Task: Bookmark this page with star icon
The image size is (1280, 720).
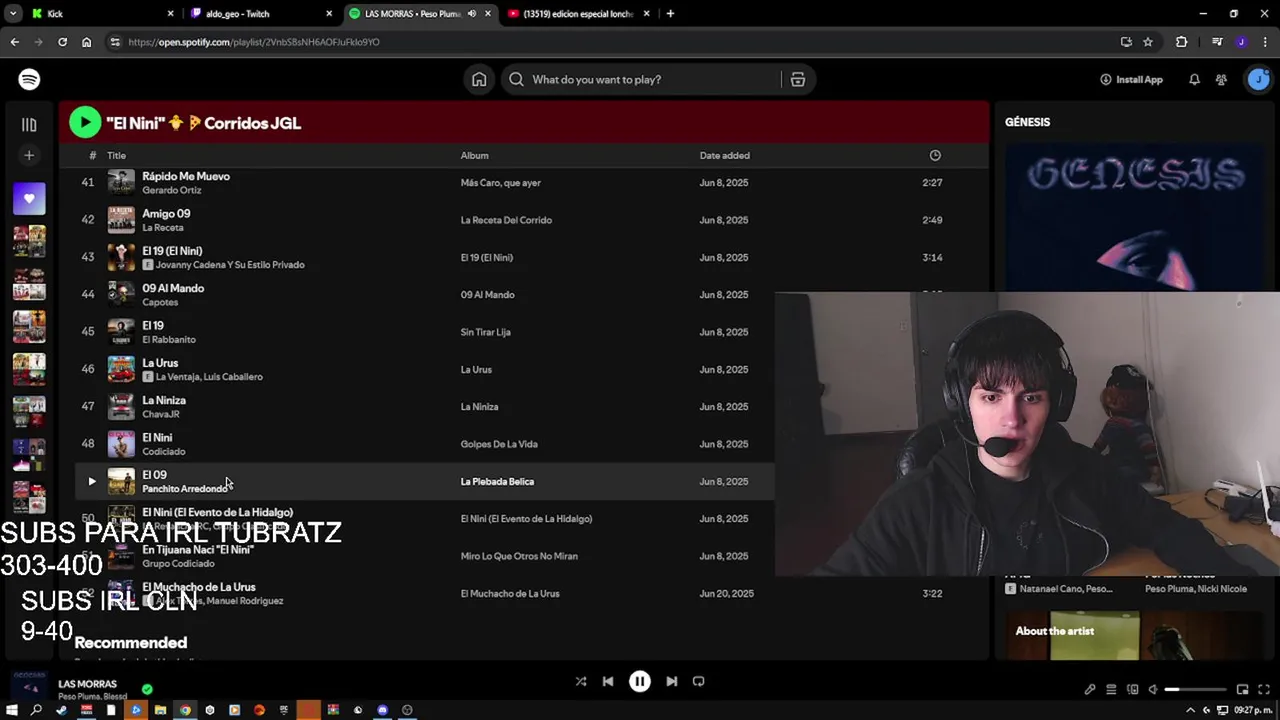Action: [x=1148, y=42]
